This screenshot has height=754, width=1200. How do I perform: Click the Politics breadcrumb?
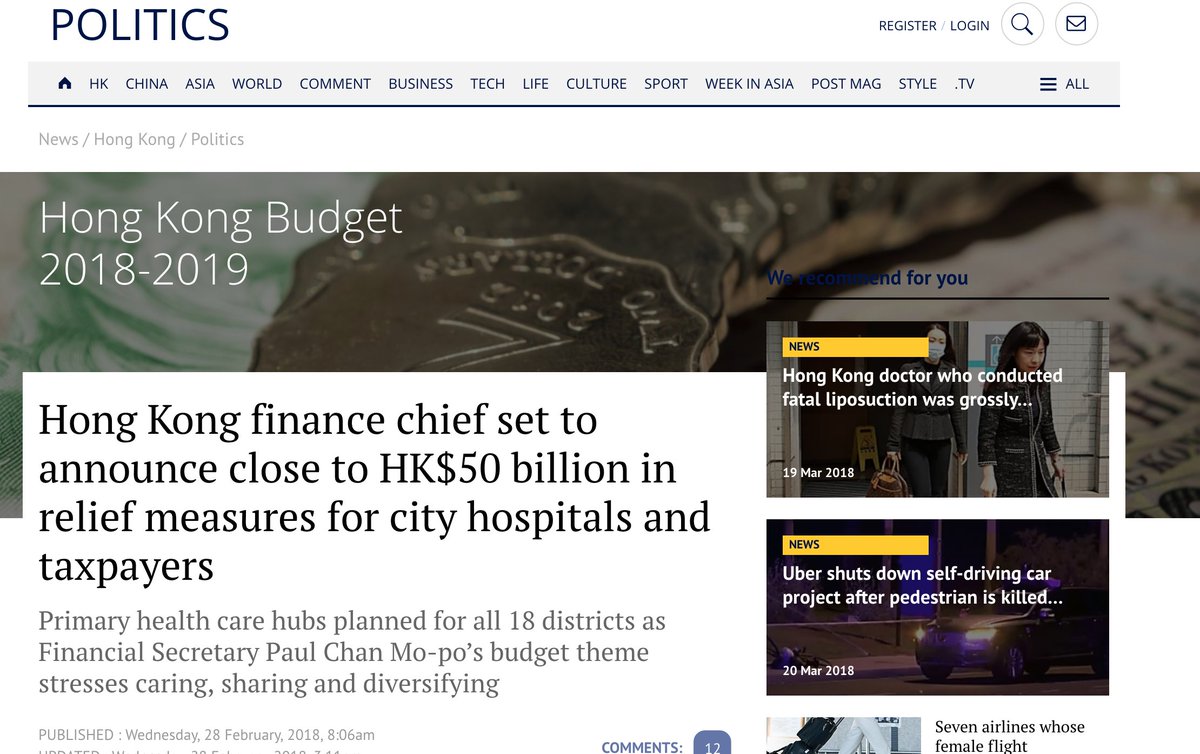217,139
